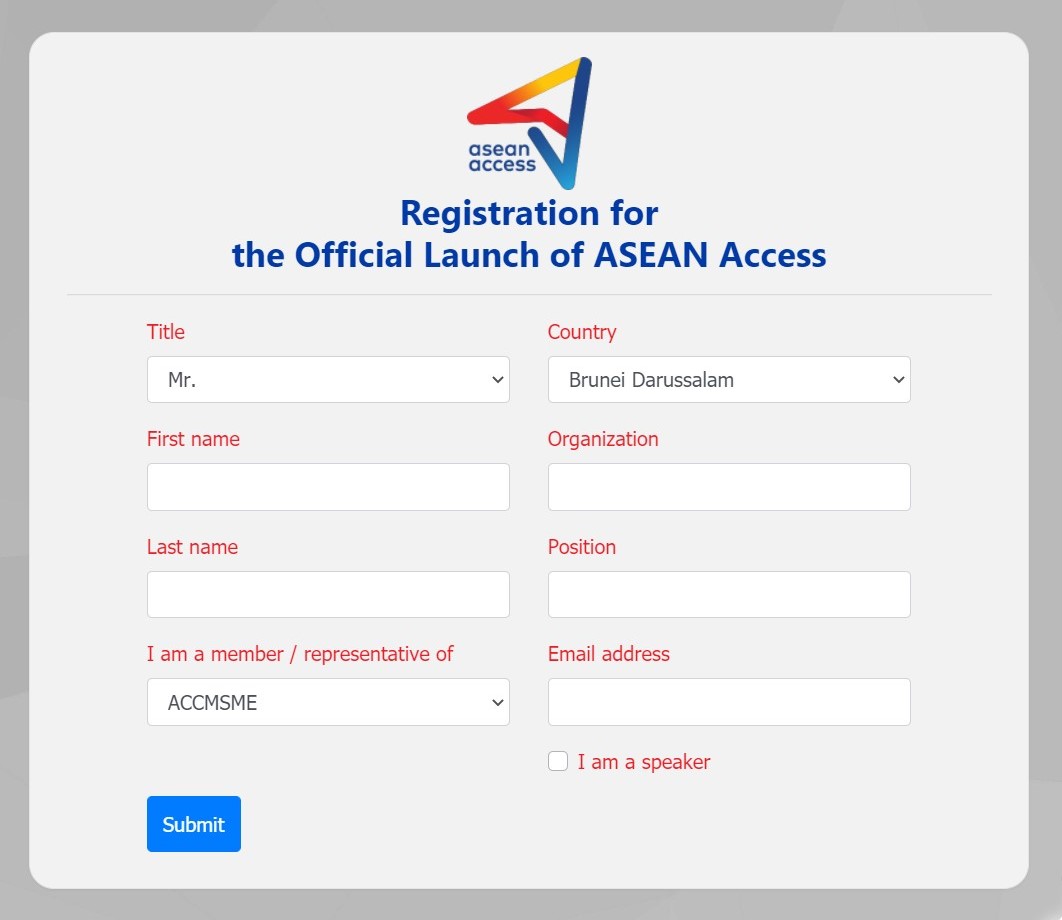Focus the Last name input field
Image resolution: width=1062 pixels, height=920 pixels.
click(x=328, y=594)
